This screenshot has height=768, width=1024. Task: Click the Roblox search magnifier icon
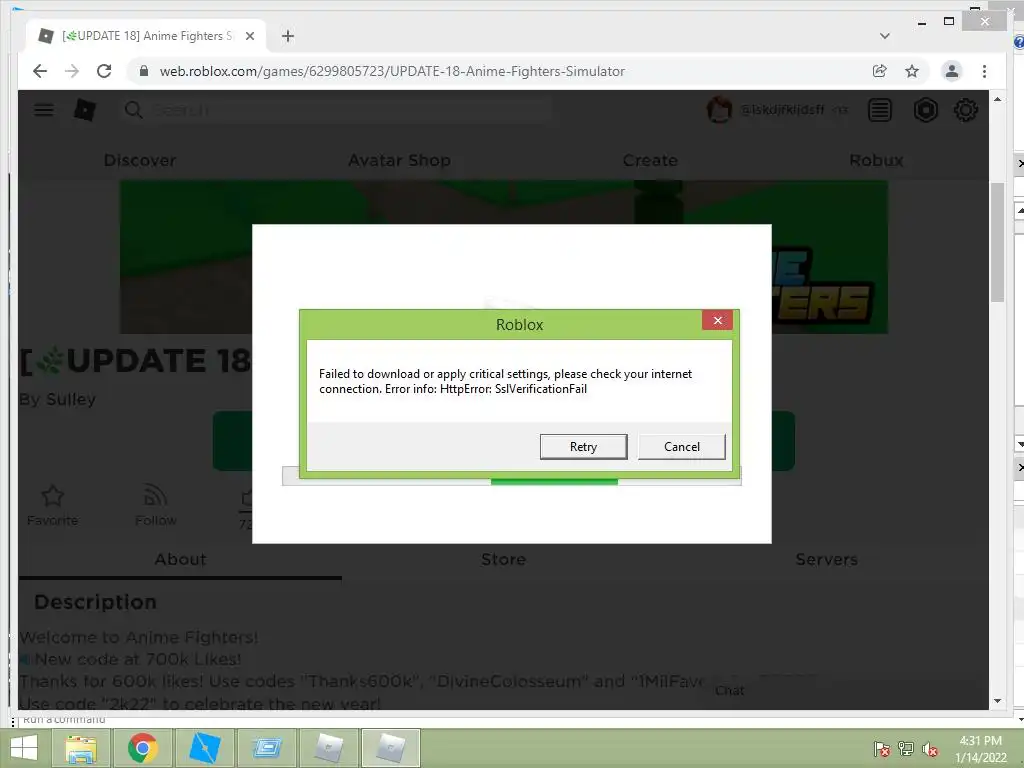pos(133,110)
